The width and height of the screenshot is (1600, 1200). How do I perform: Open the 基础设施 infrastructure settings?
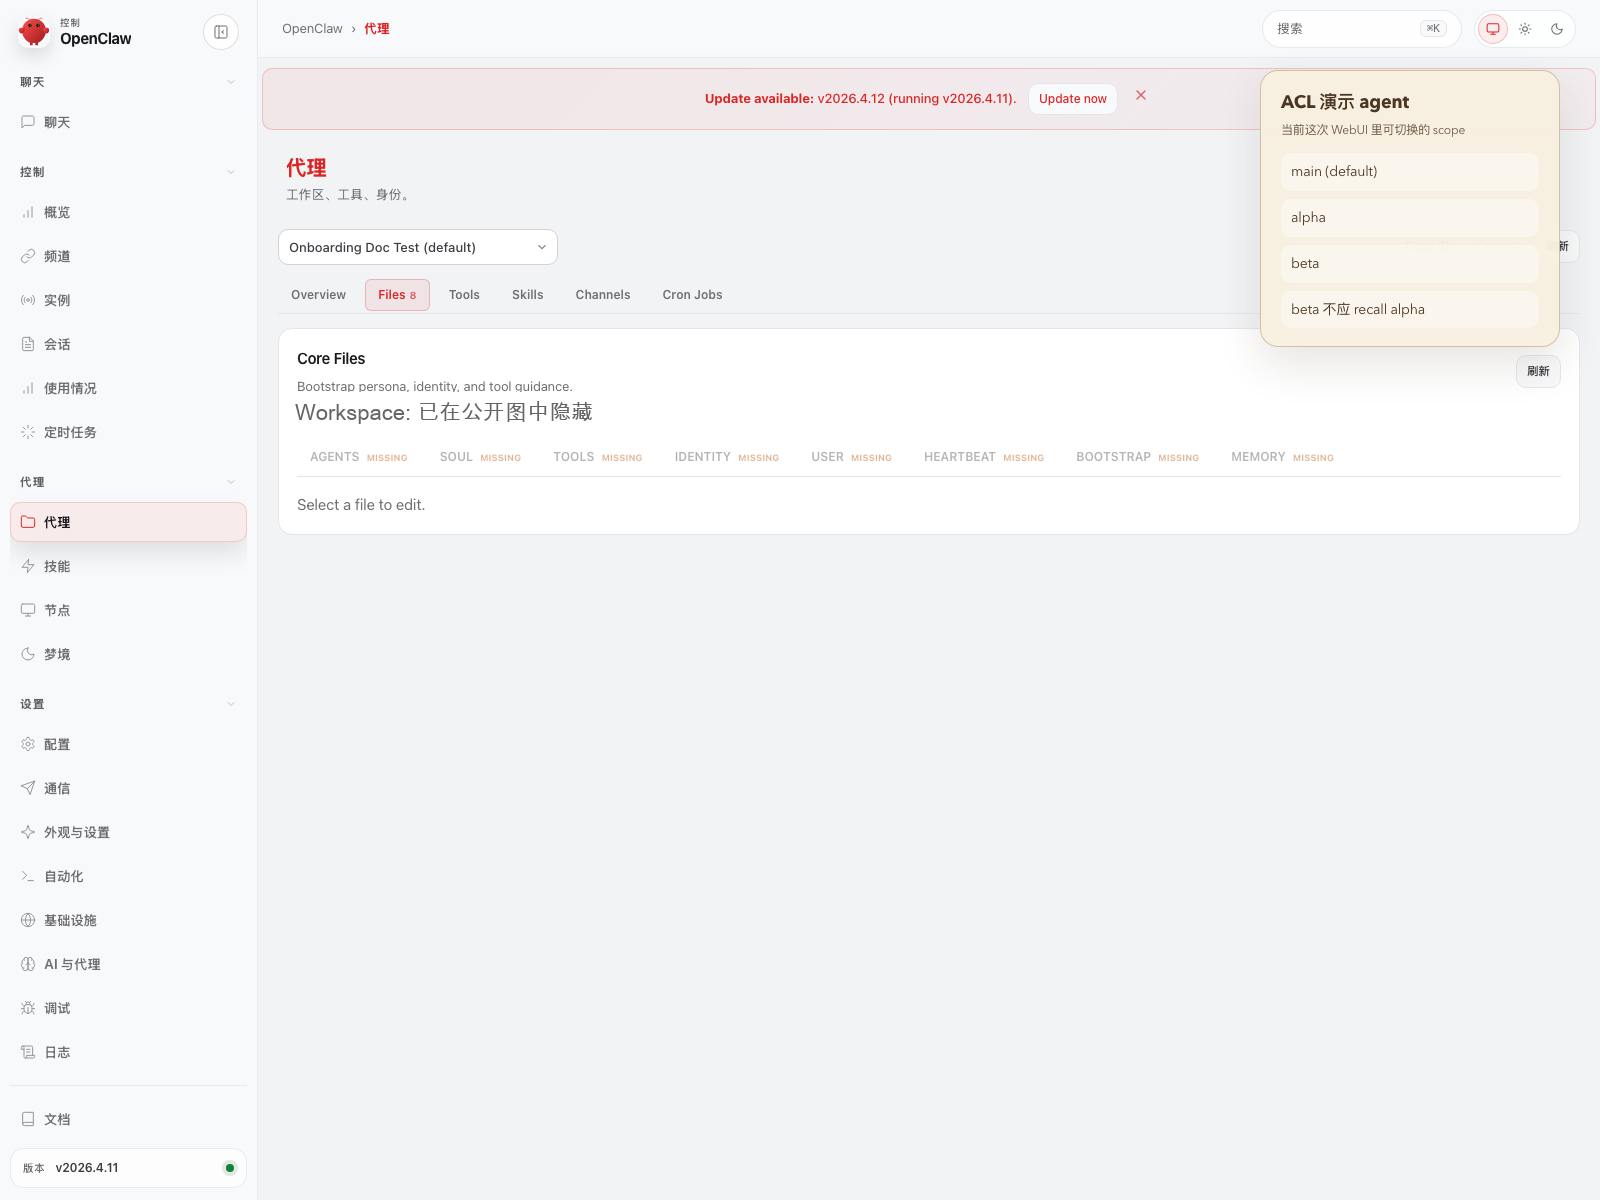128,920
